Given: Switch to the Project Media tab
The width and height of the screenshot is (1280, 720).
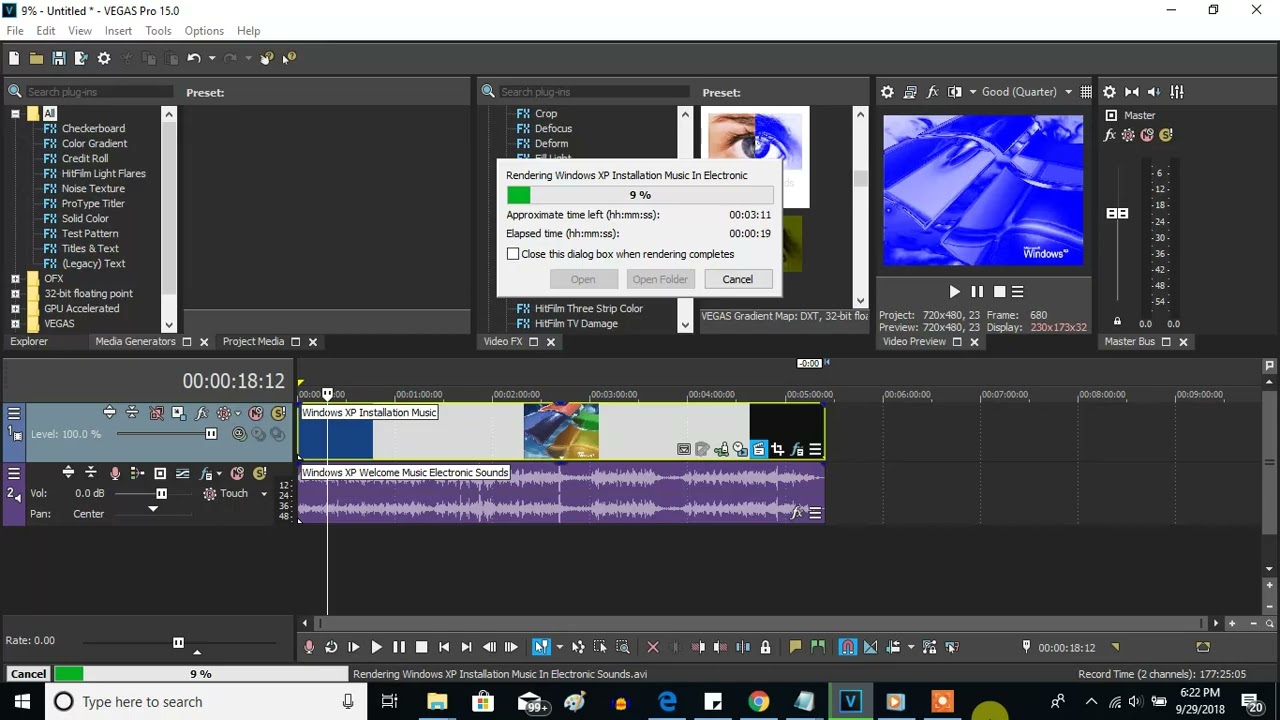Looking at the screenshot, I should click(x=253, y=342).
